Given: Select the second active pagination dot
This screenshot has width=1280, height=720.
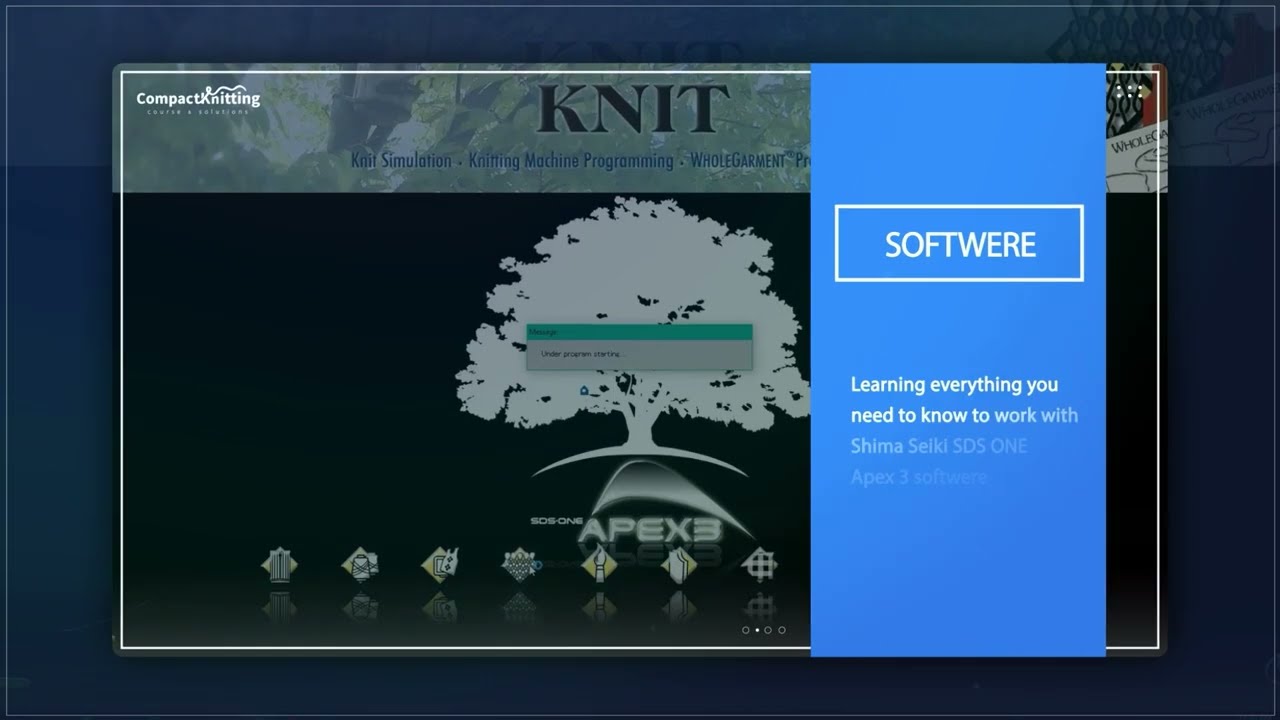Looking at the screenshot, I should pos(757,630).
